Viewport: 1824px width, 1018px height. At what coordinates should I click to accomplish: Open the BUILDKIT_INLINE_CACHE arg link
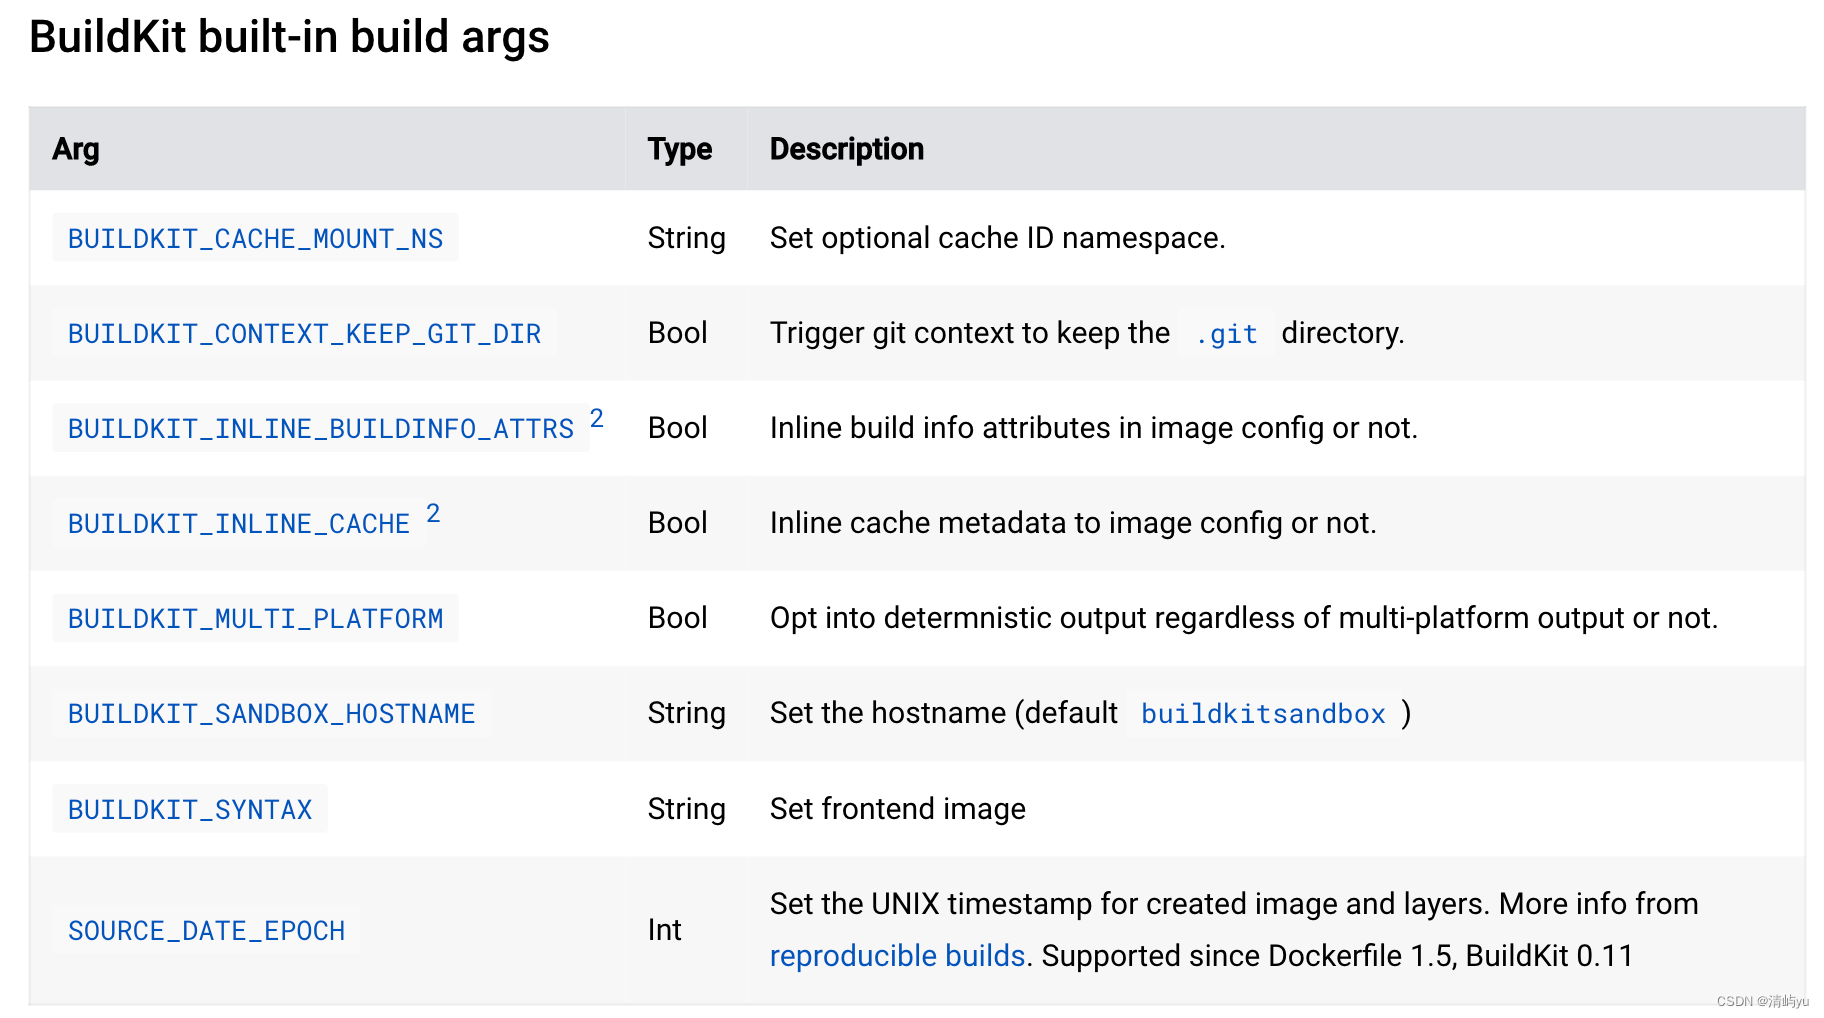[239, 524]
